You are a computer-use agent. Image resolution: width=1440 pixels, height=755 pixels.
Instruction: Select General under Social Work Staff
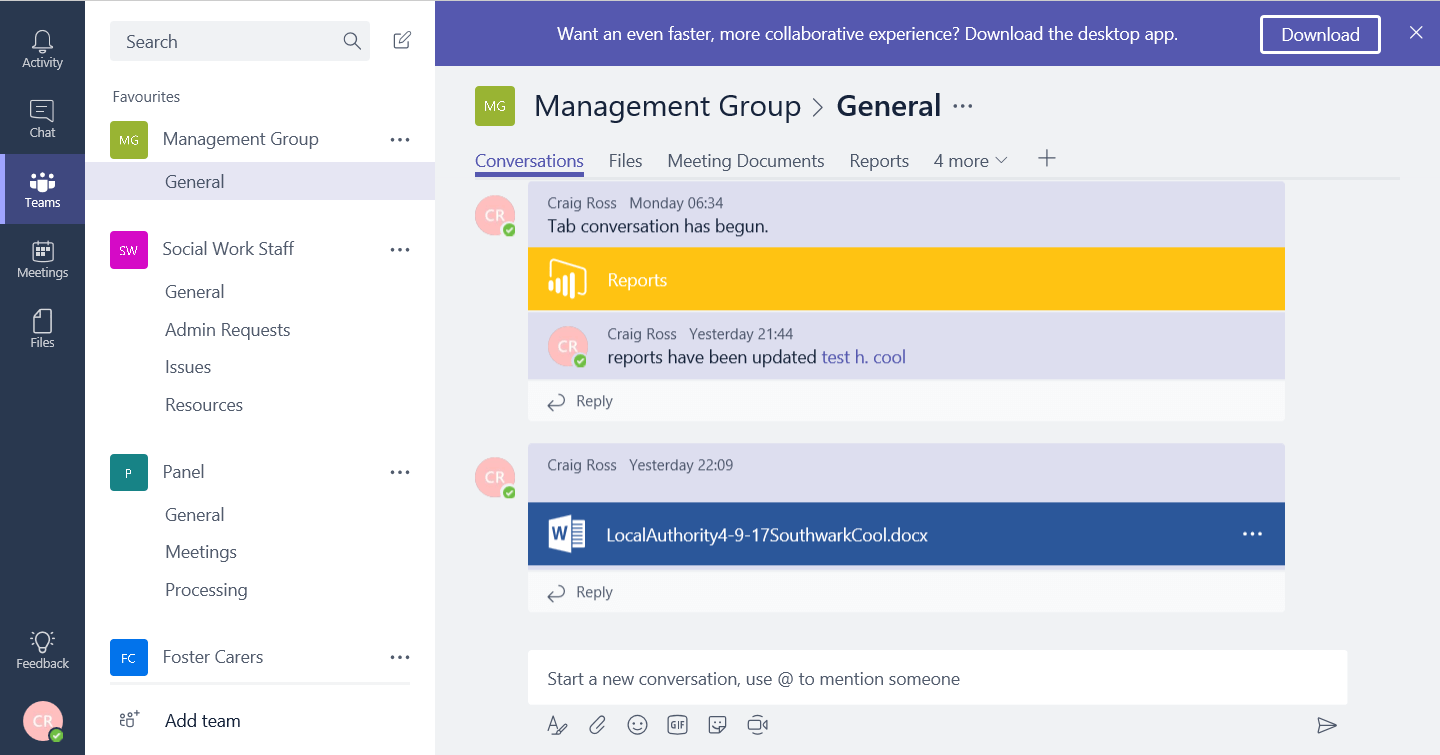194,292
